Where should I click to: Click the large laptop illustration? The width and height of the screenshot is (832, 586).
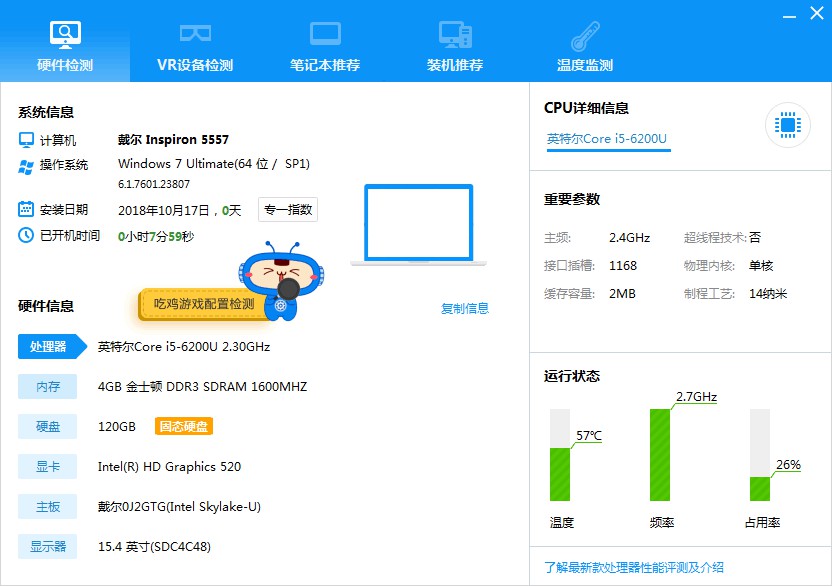tap(419, 225)
